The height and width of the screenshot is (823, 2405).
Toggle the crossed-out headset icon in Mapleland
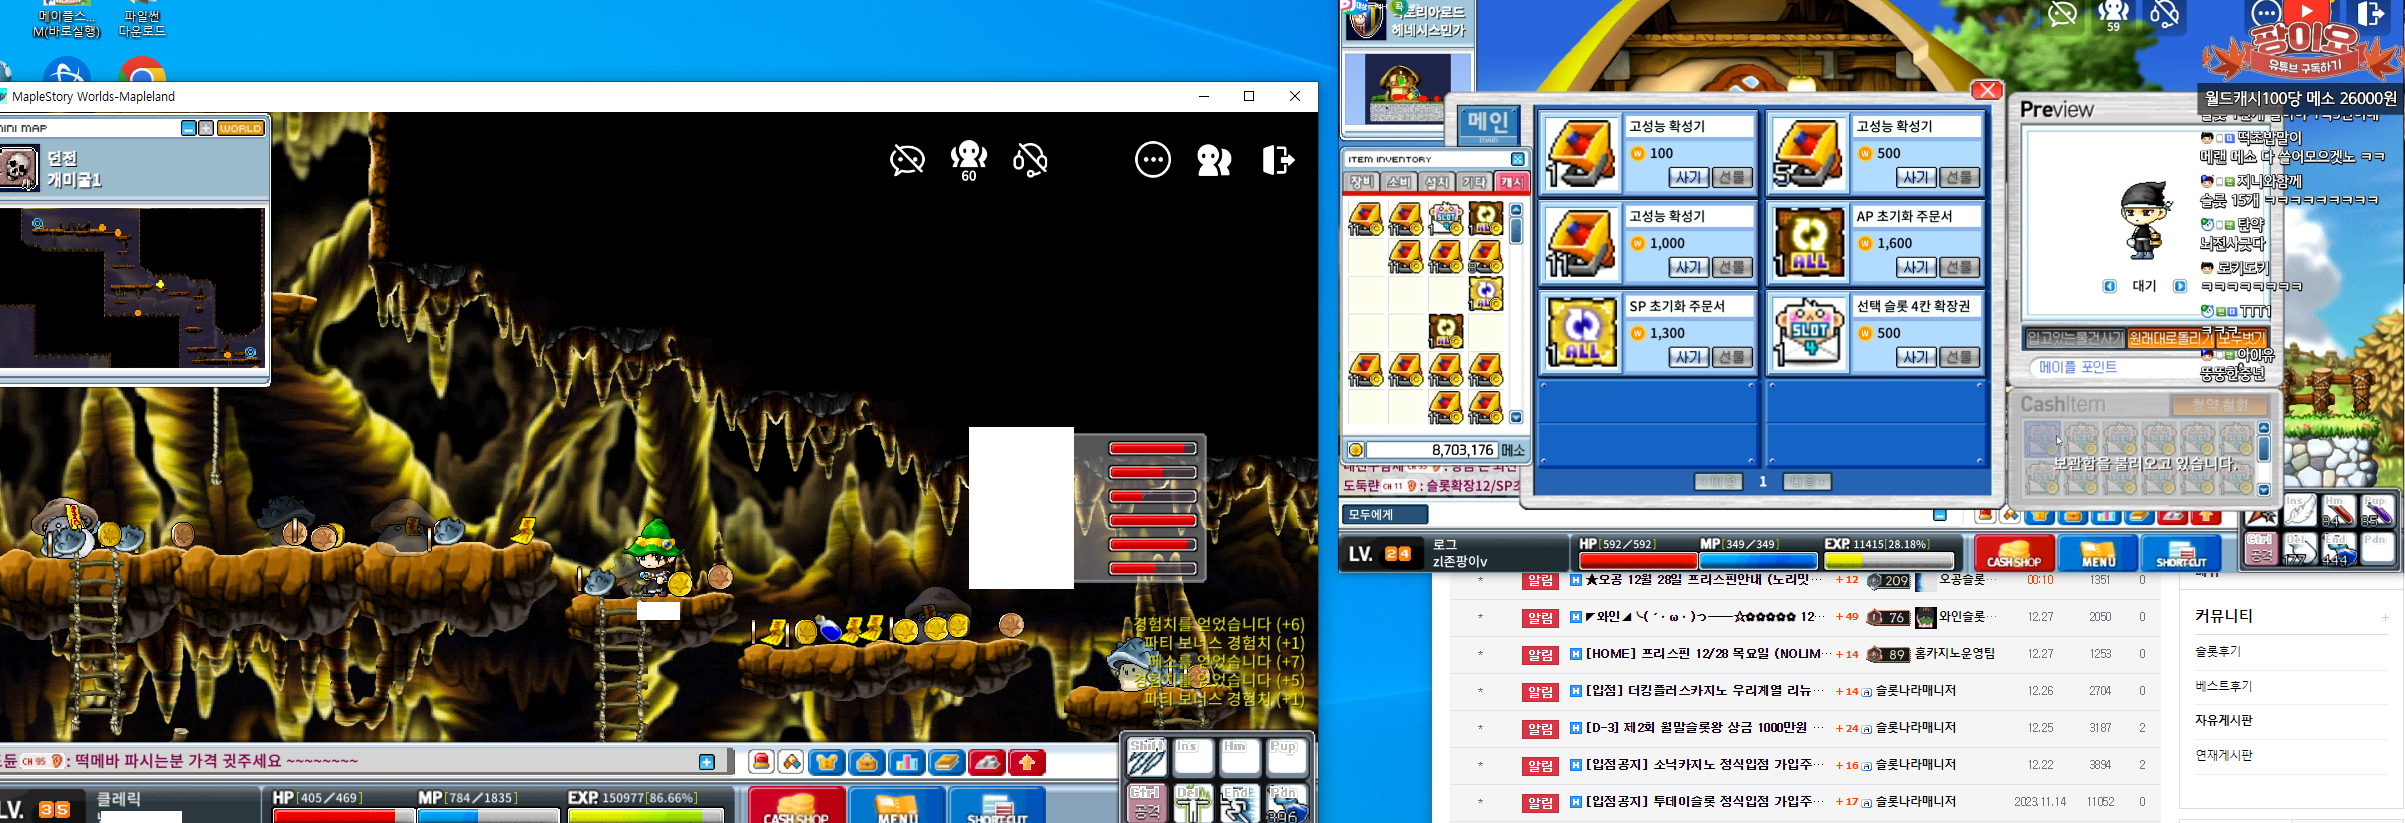(x=1030, y=160)
